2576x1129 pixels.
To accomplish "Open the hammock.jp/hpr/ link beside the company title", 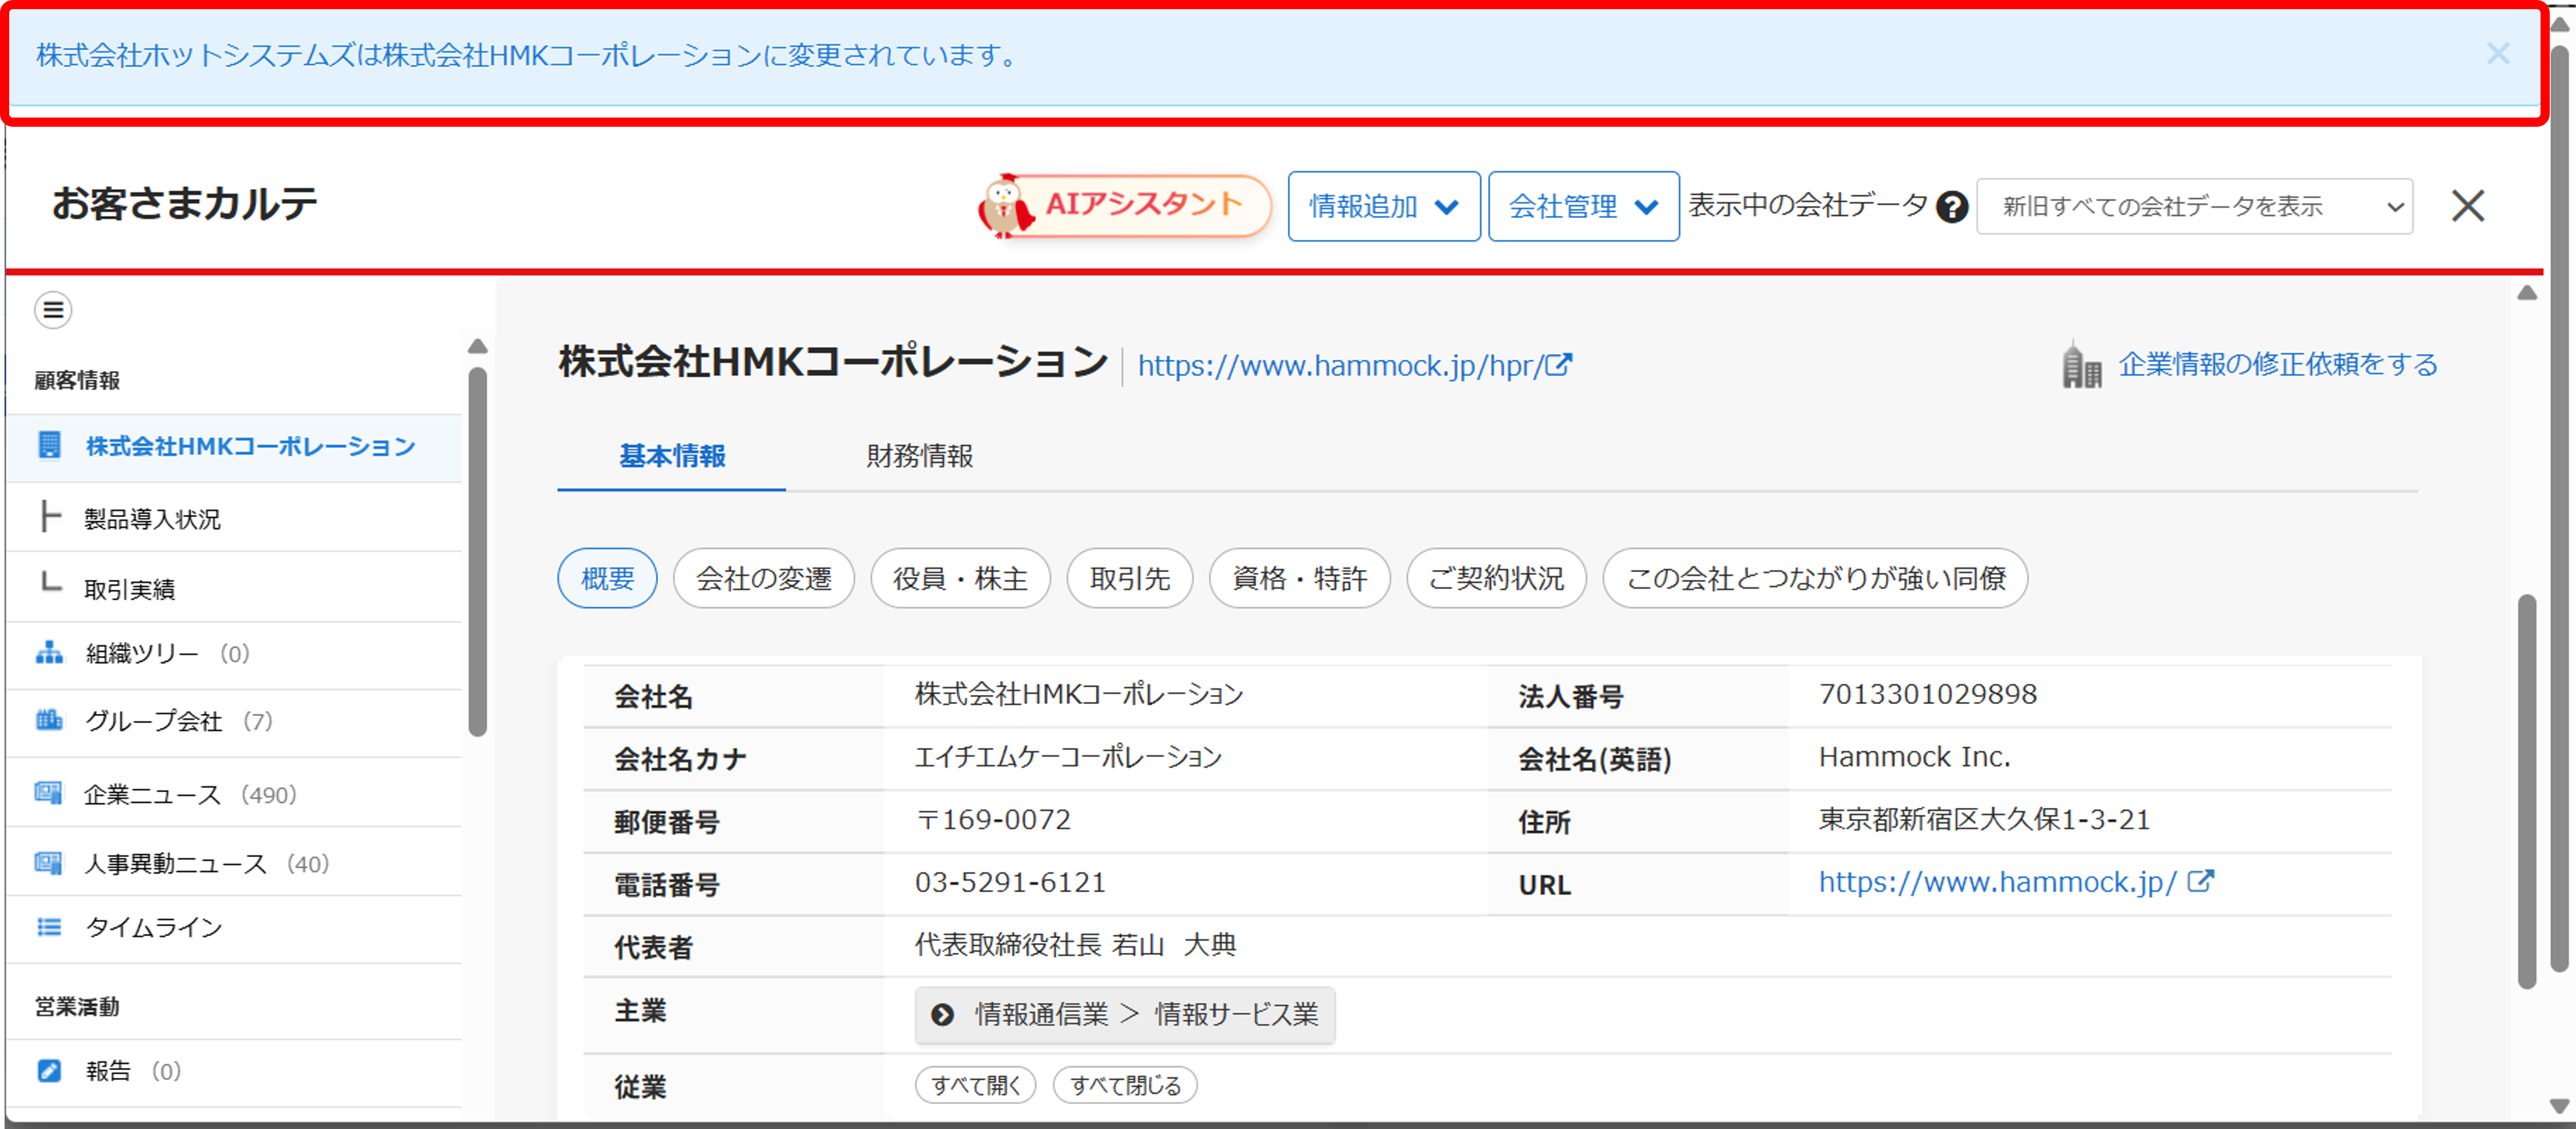I will tap(1340, 366).
